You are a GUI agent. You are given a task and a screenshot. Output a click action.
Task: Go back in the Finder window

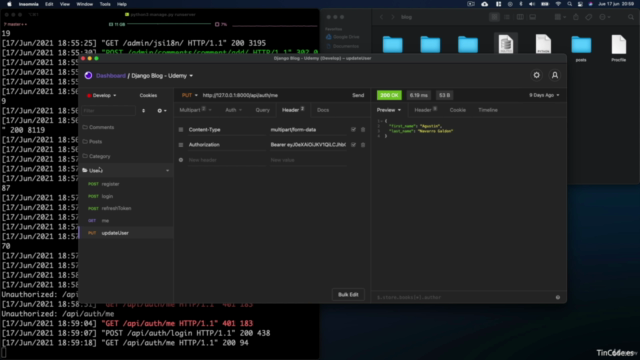click(x=381, y=17)
